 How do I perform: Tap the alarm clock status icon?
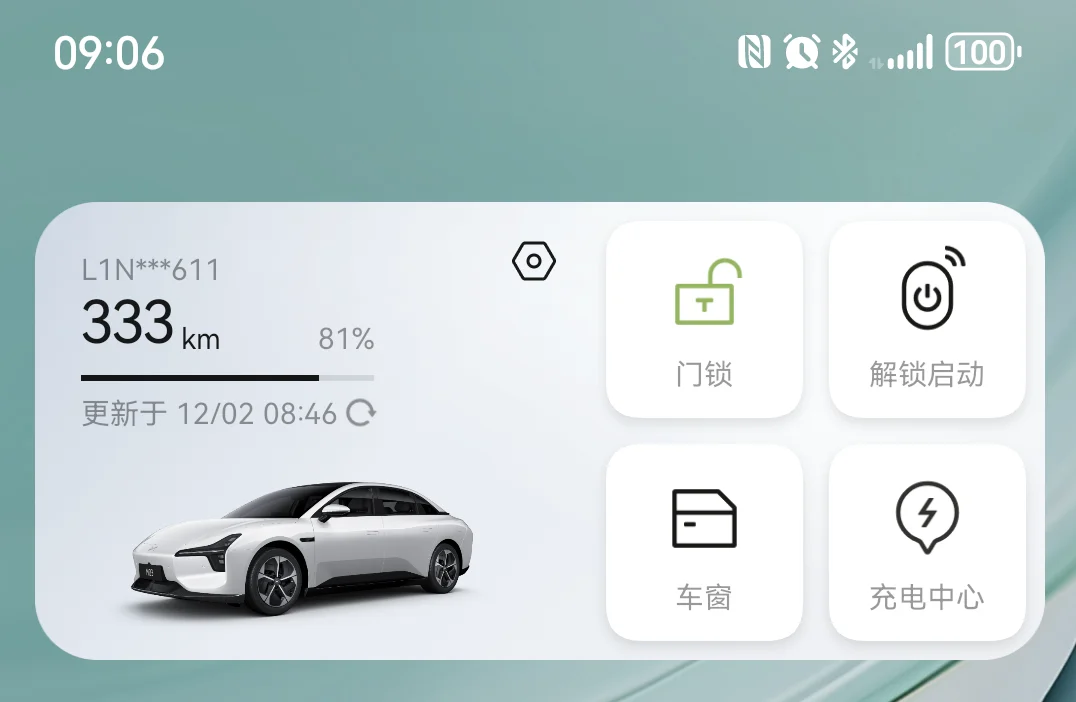point(802,52)
